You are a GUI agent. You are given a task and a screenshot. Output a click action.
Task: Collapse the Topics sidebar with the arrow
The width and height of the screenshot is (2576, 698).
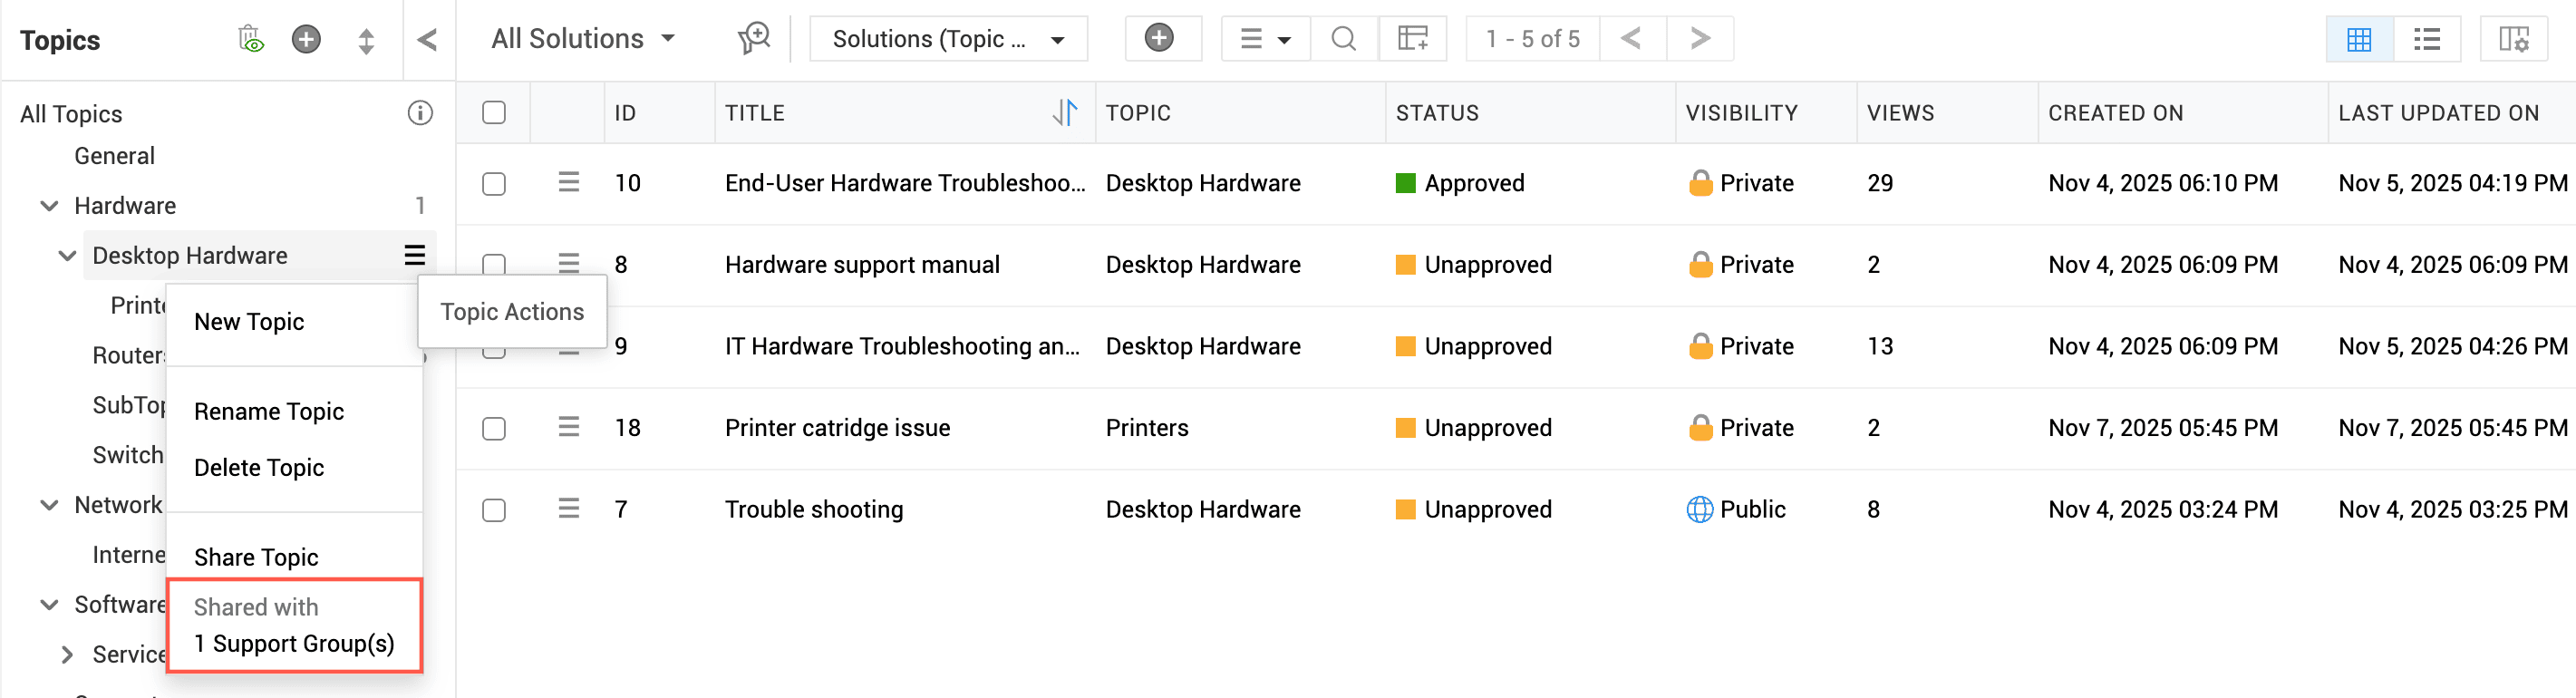[427, 39]
